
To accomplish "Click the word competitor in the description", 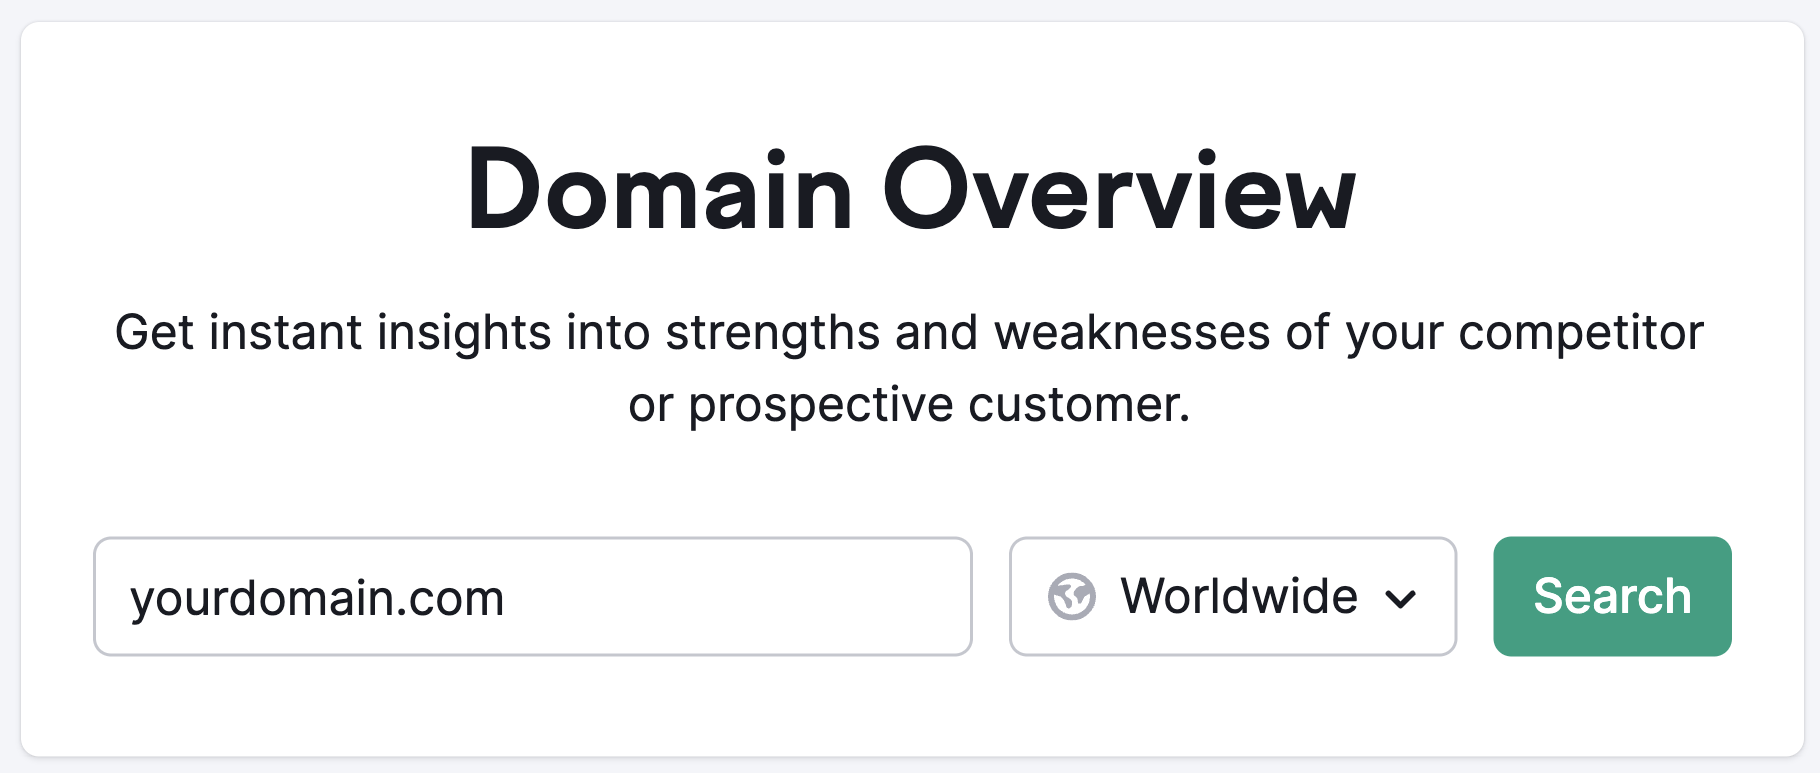I will 1581,333.
